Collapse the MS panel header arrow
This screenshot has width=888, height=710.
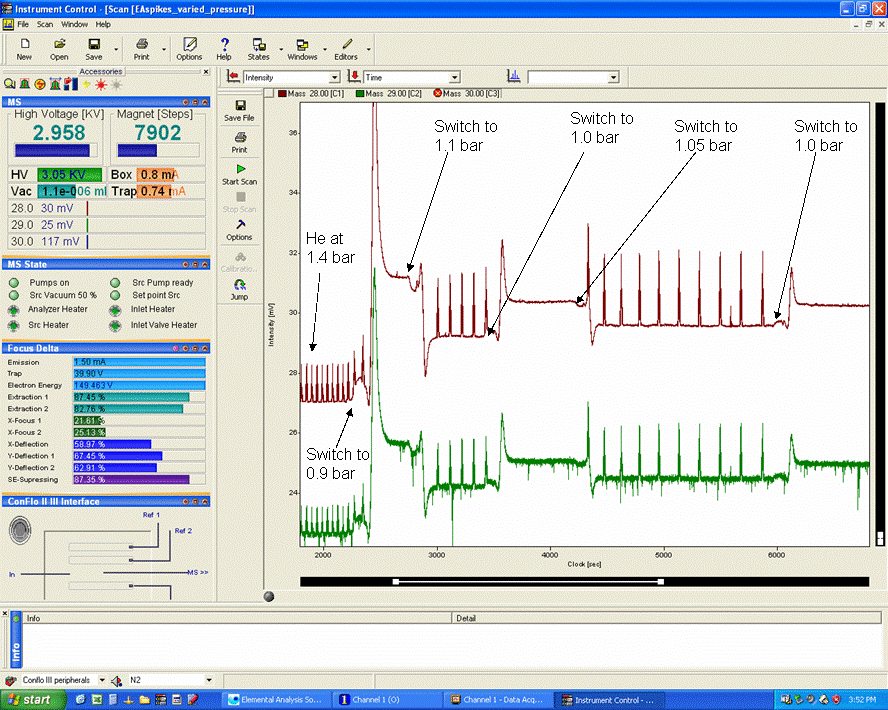205,102
